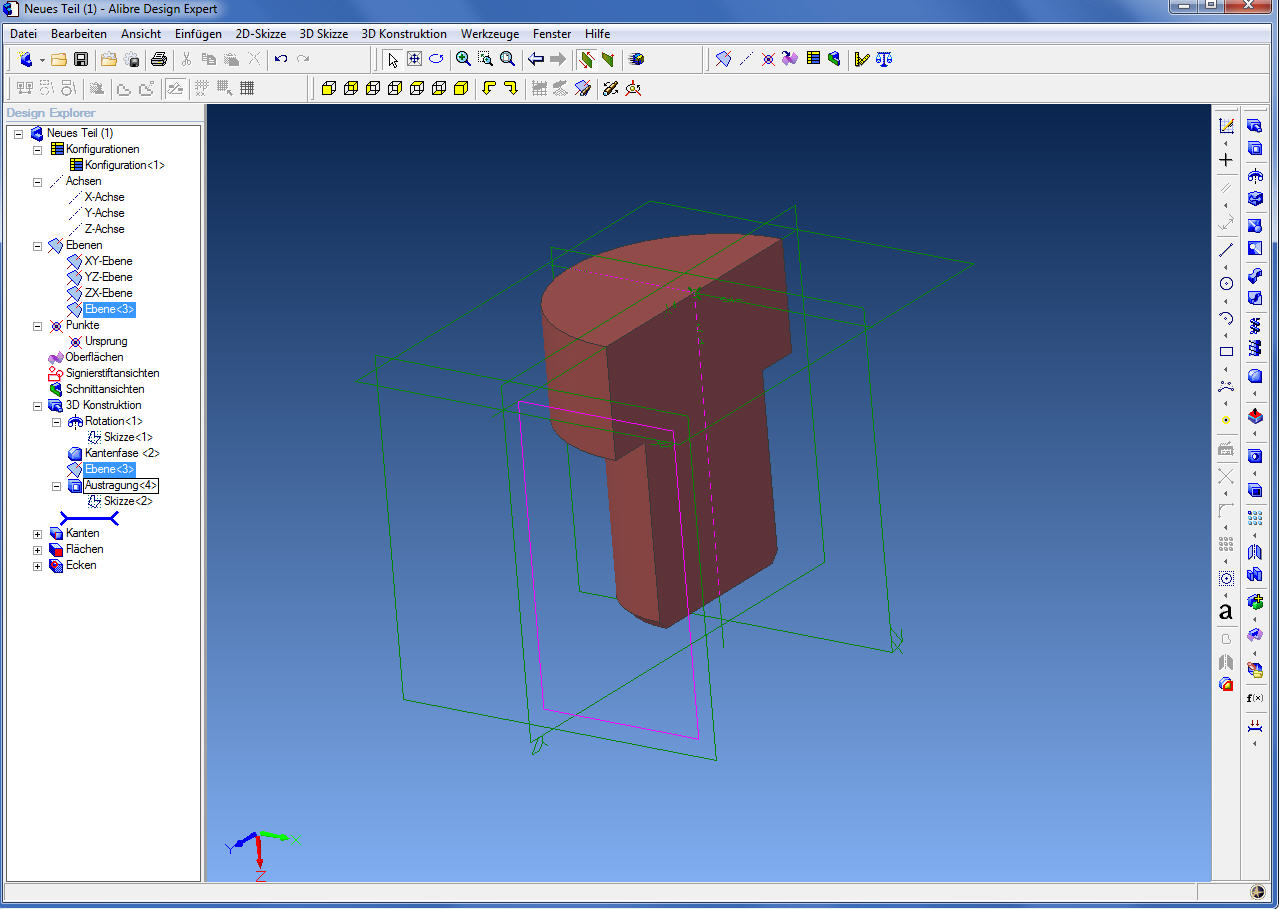Click the Measure tool ruler icon

tap(862, 59)
